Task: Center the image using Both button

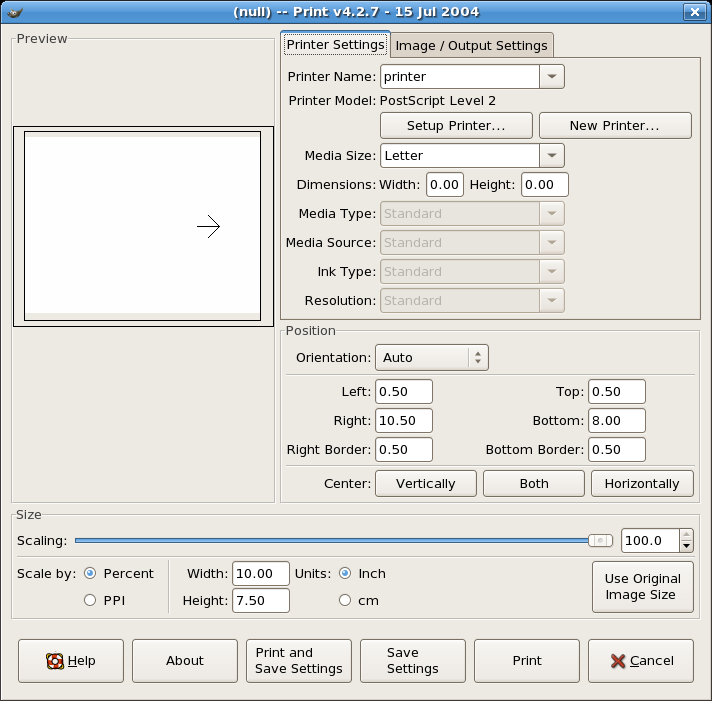Action: (534, 483)
